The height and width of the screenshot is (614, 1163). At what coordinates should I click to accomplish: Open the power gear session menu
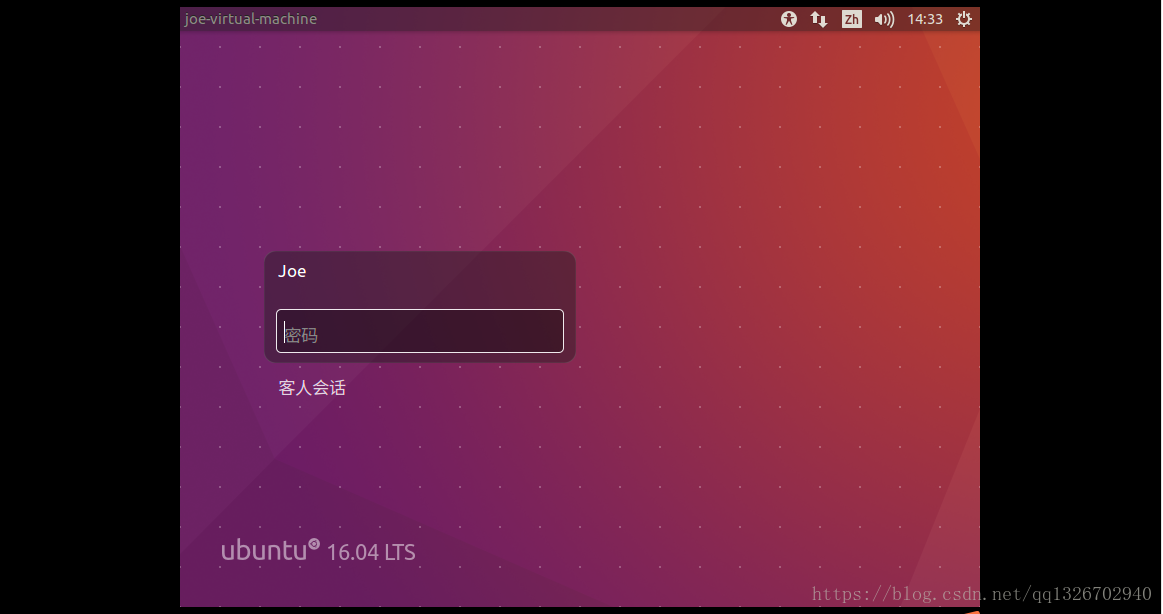pyautogui.click(x=964, y=19)
